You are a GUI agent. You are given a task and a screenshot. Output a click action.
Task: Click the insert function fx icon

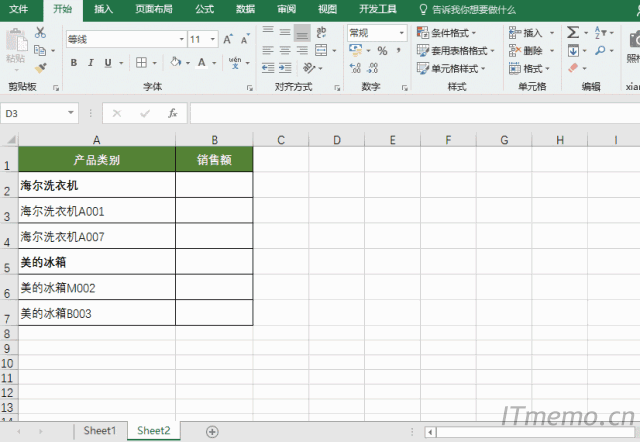pyautogui.click(x=172, y=113)
